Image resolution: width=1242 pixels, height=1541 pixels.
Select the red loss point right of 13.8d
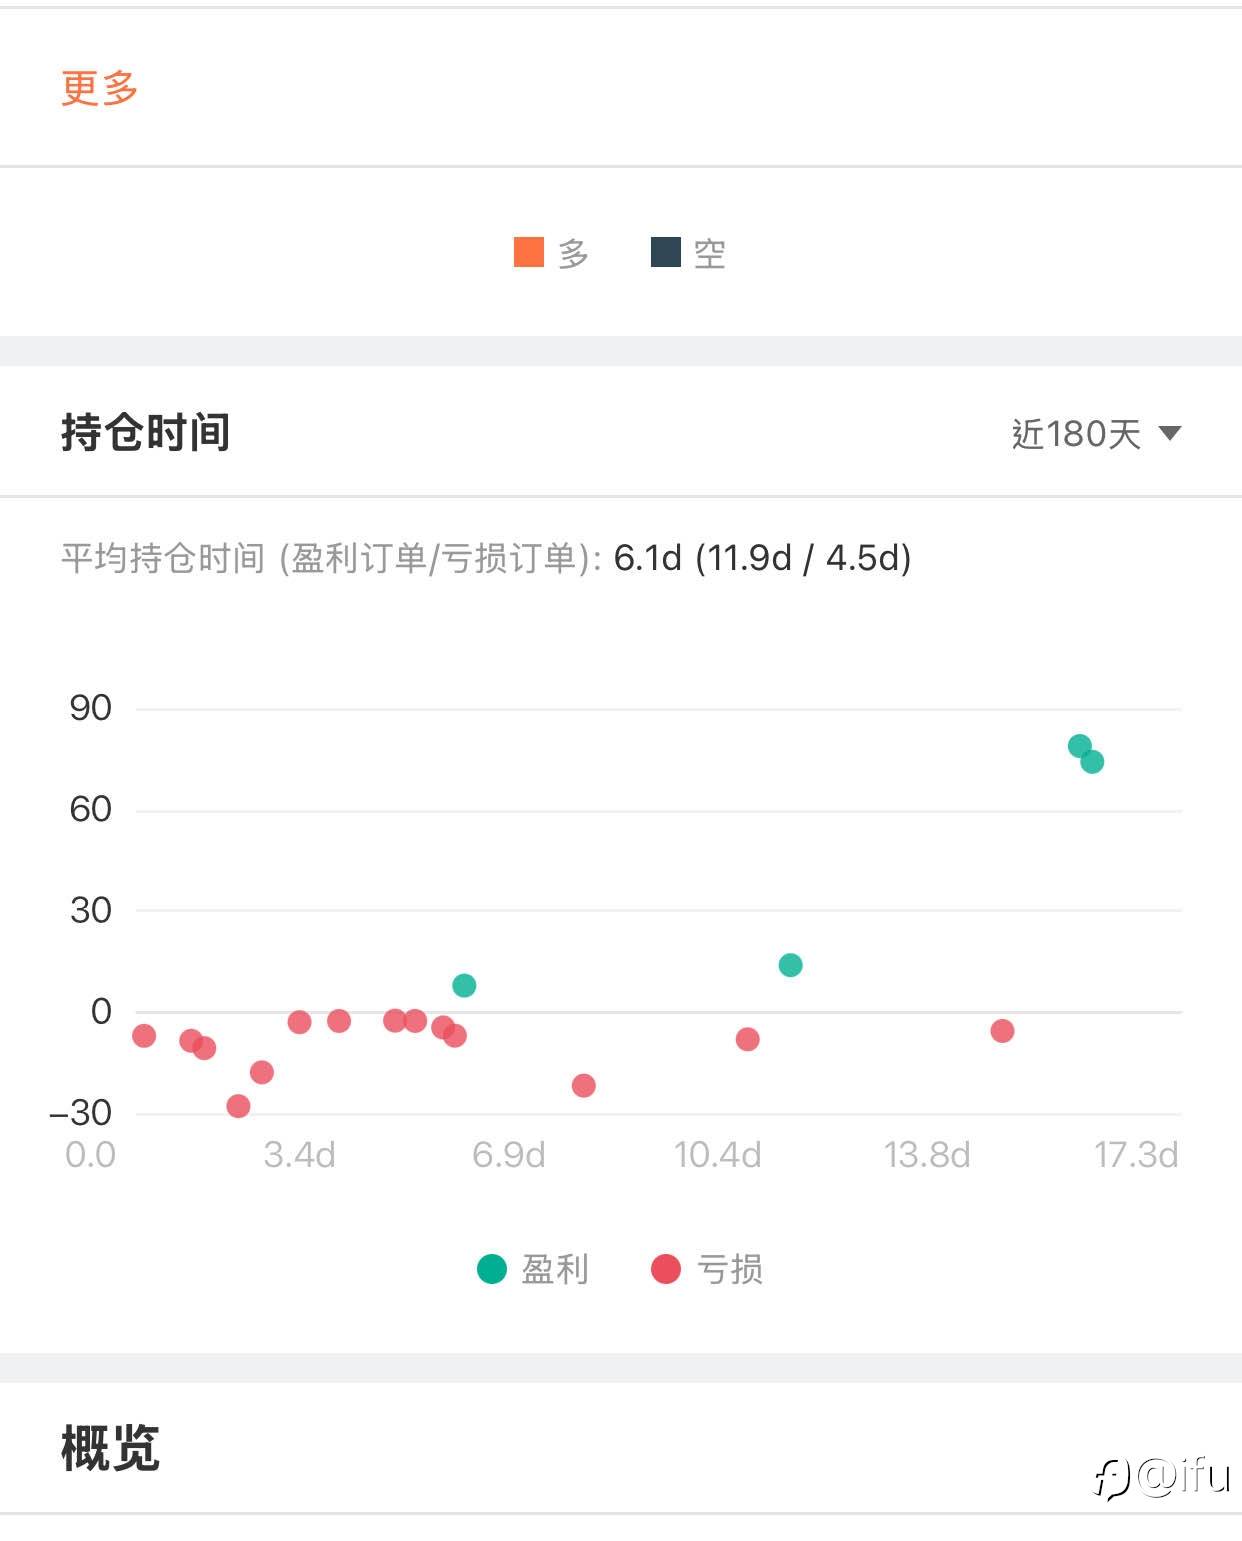(1002, 1030)
